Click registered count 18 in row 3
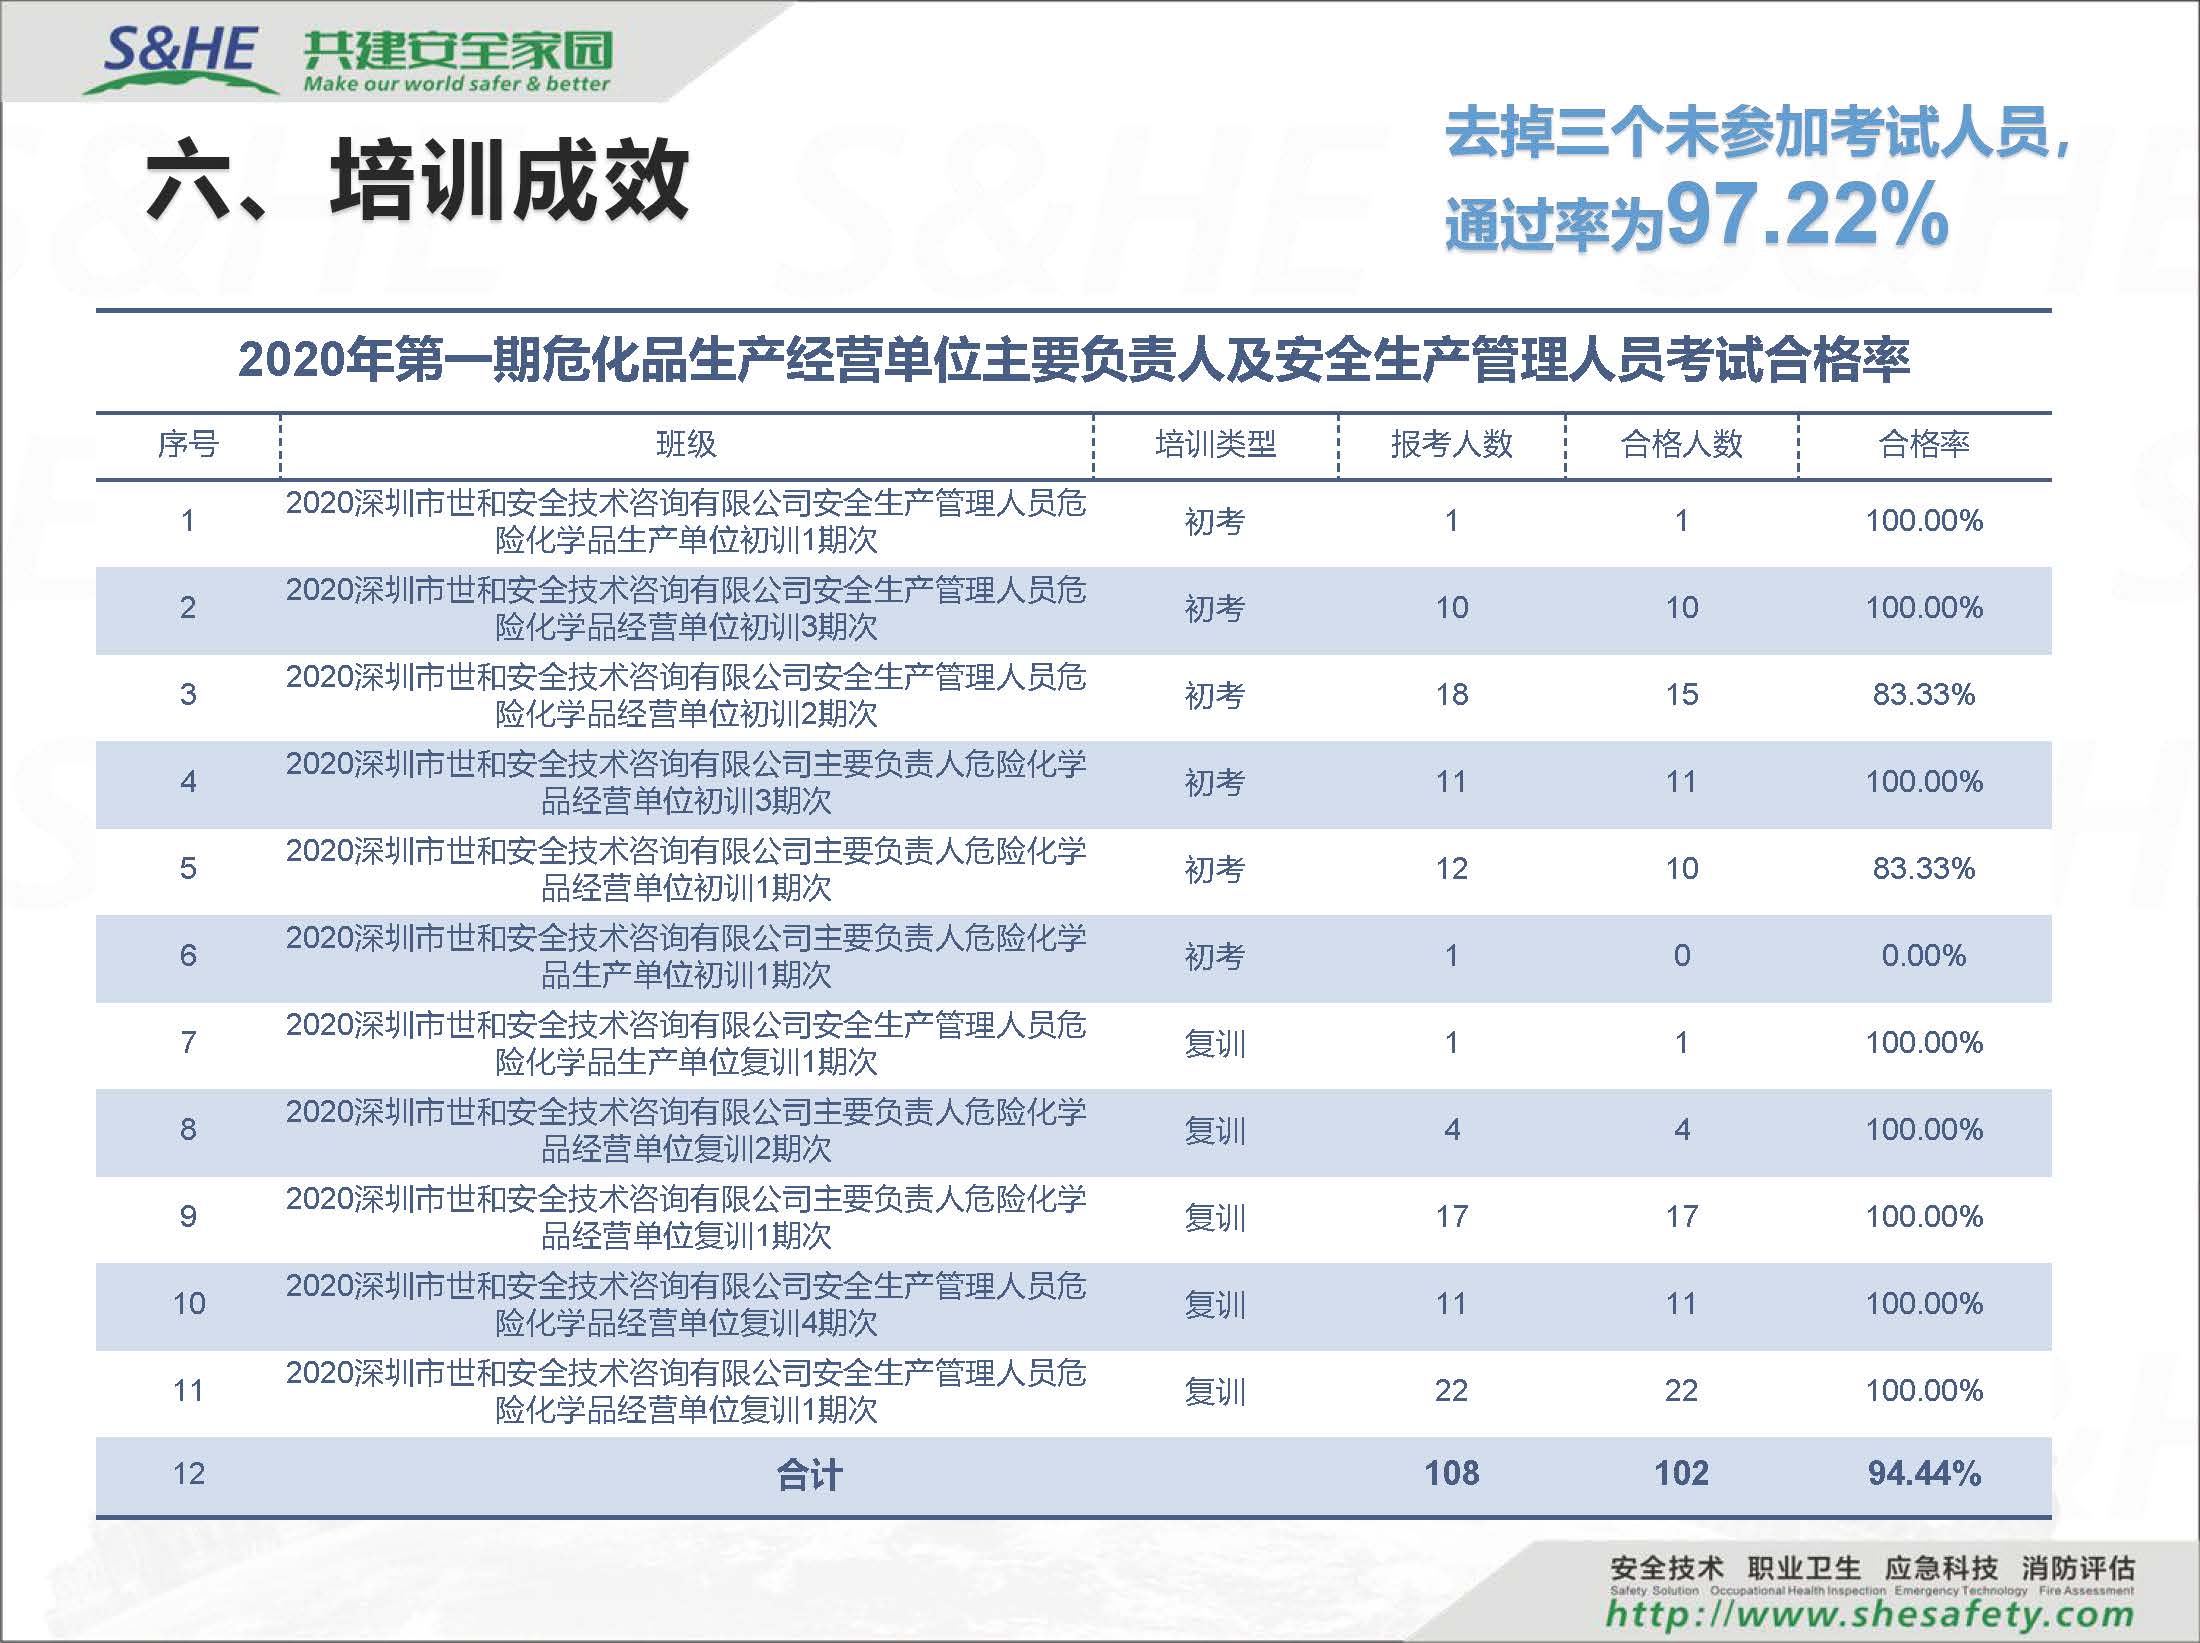The height and width of the screenshot is (1643, 2200). tap(1451, 695)
